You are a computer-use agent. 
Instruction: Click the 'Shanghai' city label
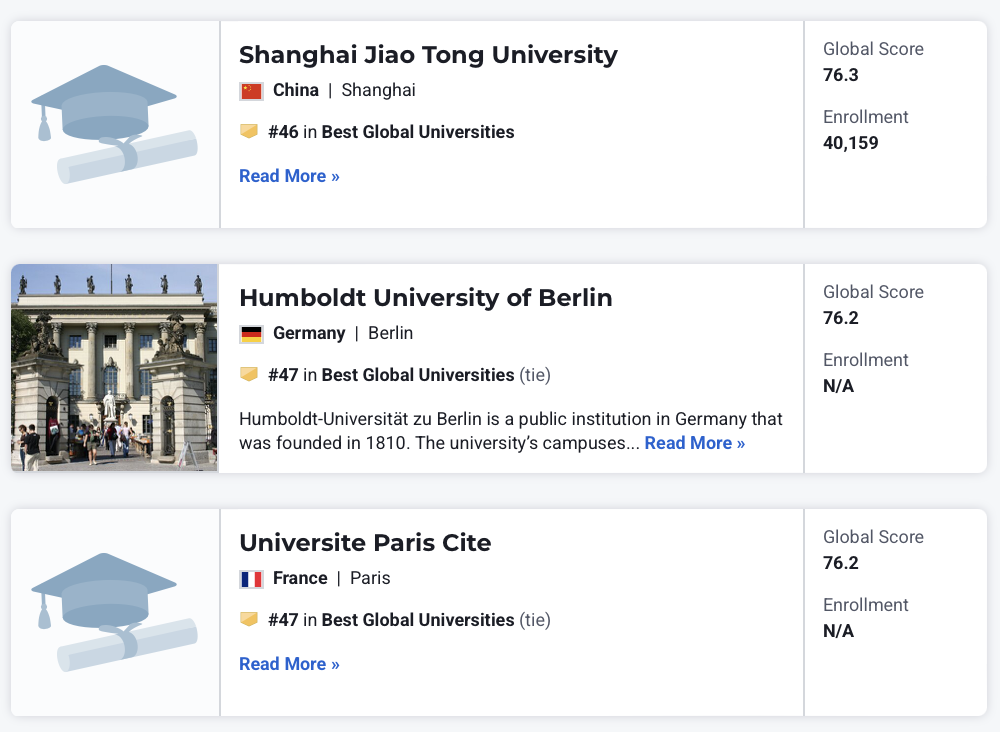pyautogui.click(x=378, y=91)
